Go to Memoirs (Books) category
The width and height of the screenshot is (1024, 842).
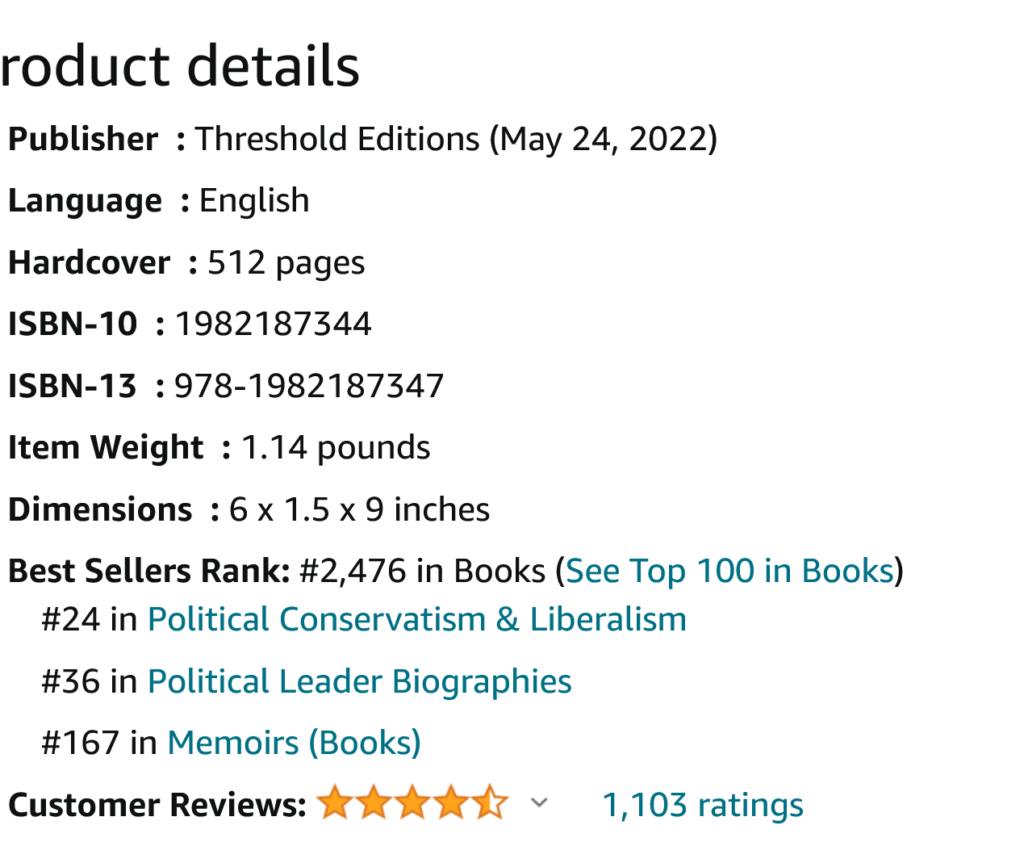pyautogui.click(x=294, y=743)
